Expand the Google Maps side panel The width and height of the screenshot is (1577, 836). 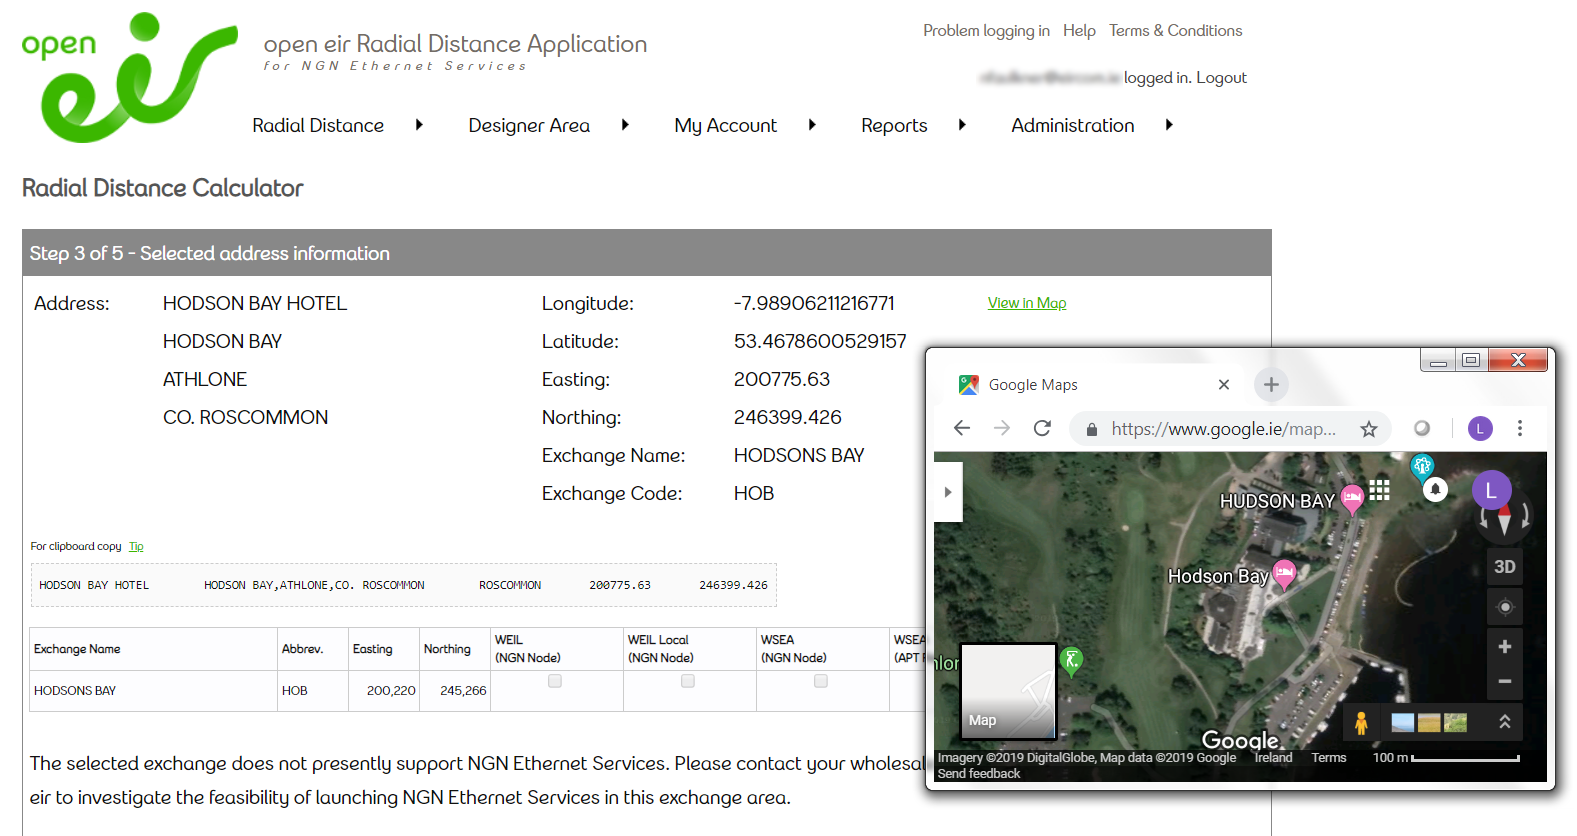pyautogui.click(x=948, y=492)
